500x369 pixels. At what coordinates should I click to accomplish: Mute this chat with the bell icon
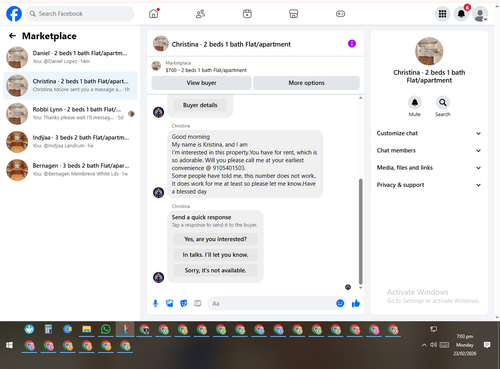[415, 103]
